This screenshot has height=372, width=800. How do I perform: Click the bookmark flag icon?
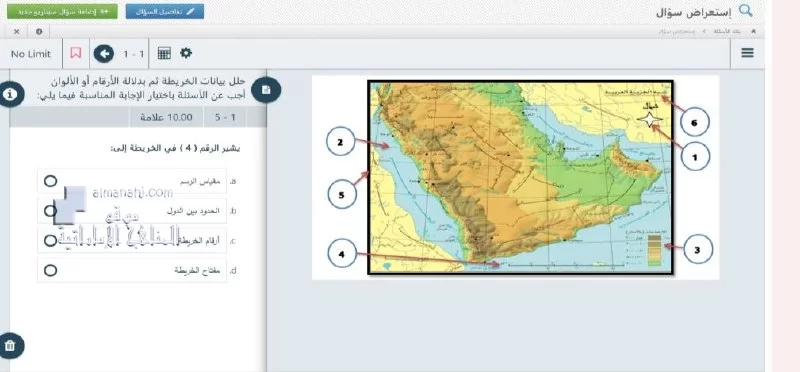[x=76, y=53]
